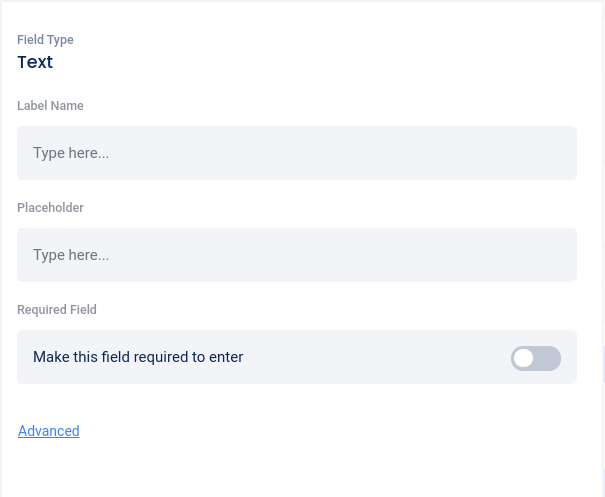Expand the Advanced options section
The width and height of the screenshot is (605, 497).
49,431
